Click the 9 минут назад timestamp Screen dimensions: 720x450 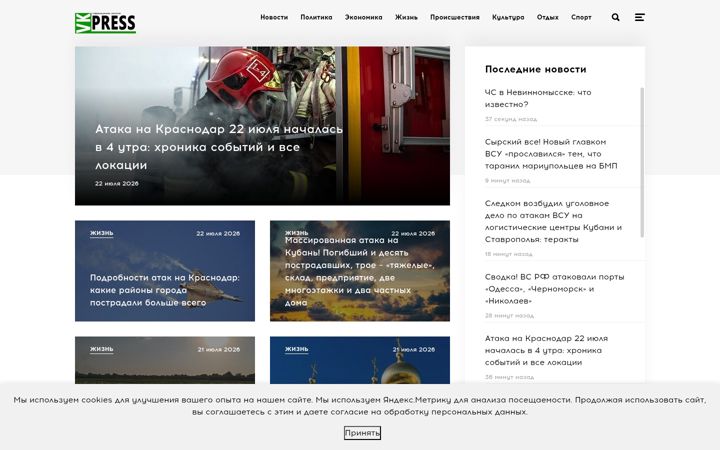coord(507,180)
